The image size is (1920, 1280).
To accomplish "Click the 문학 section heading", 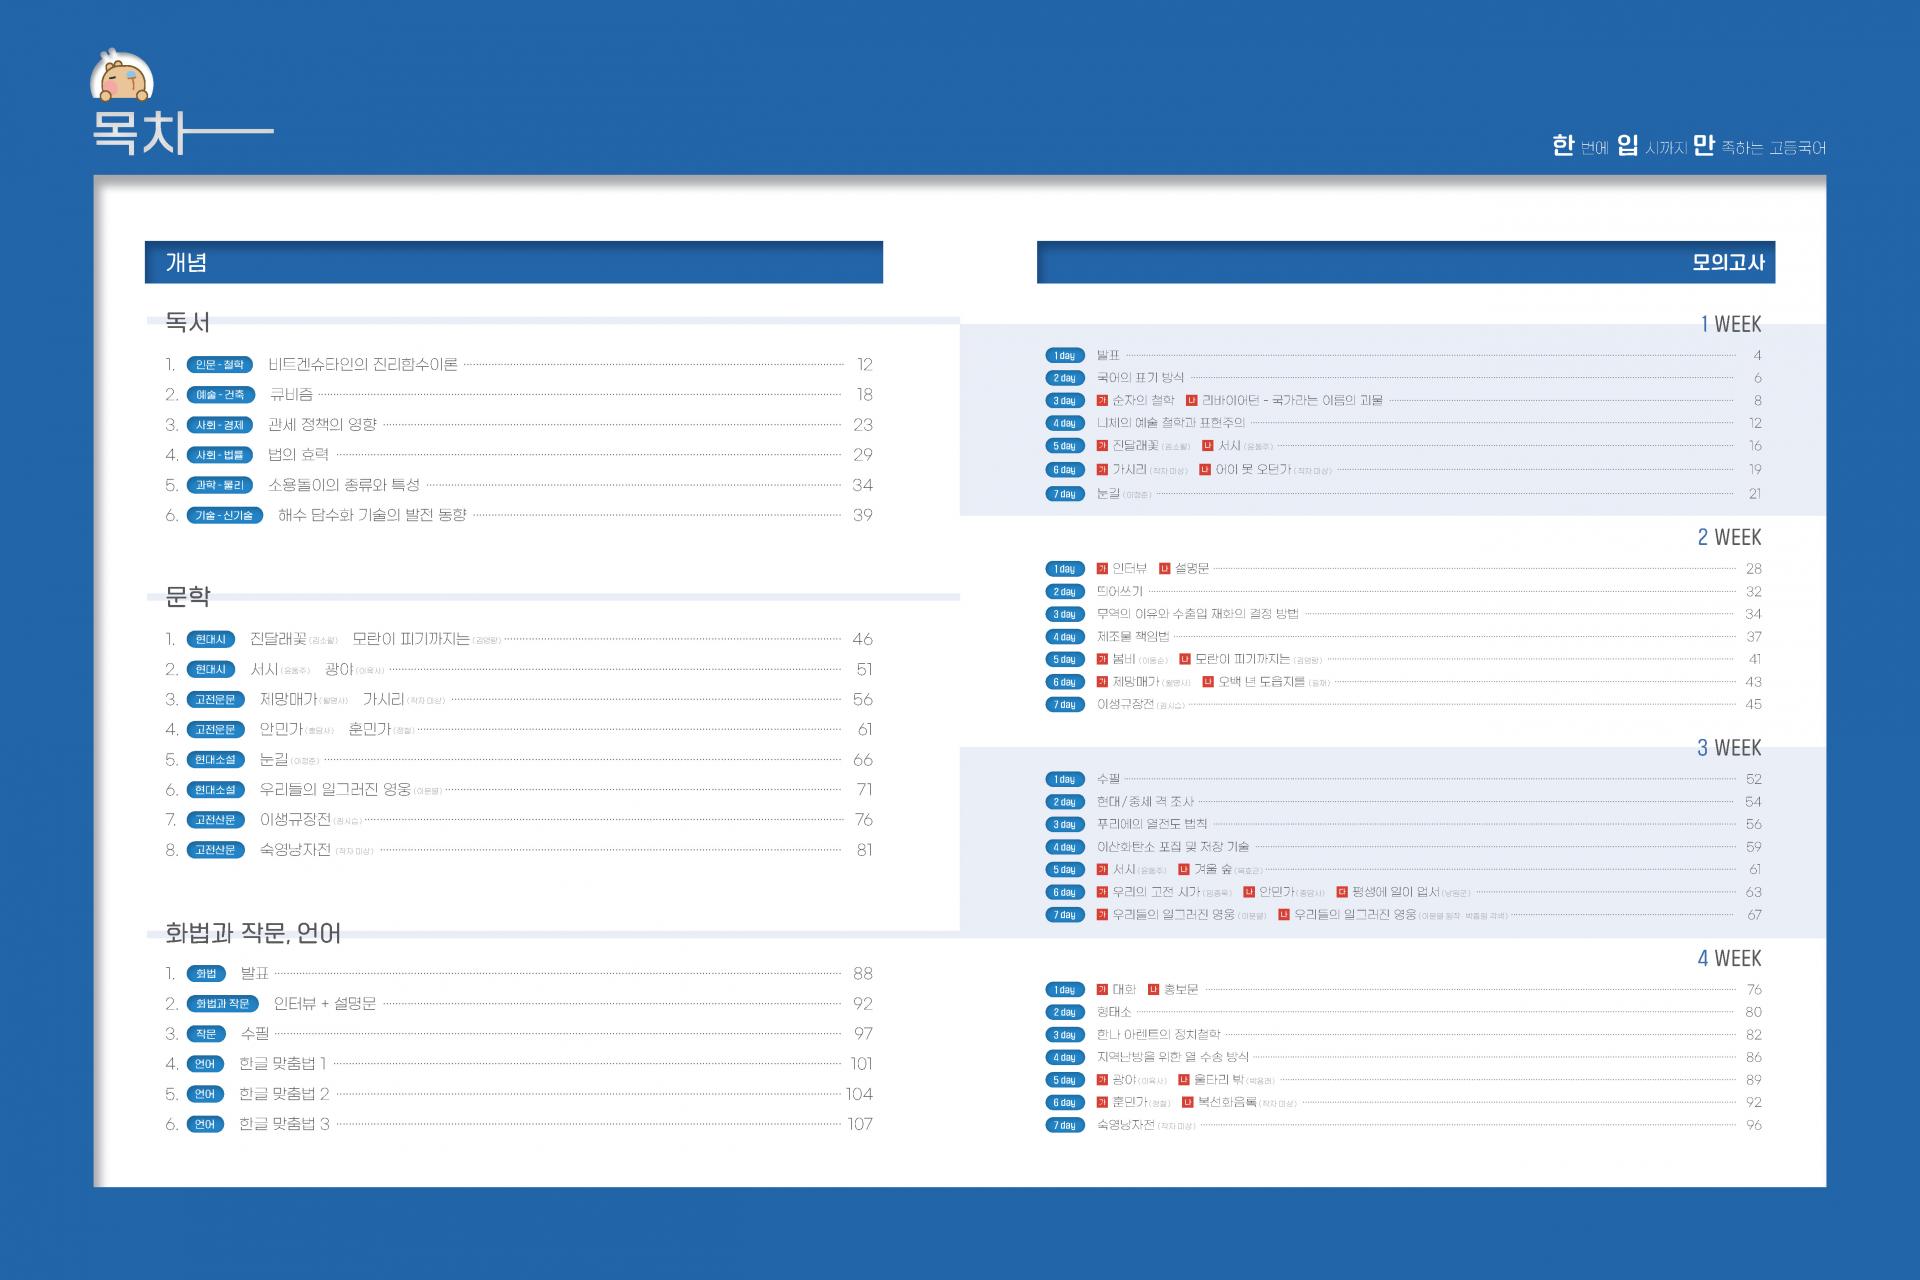I will pos(187,597).
